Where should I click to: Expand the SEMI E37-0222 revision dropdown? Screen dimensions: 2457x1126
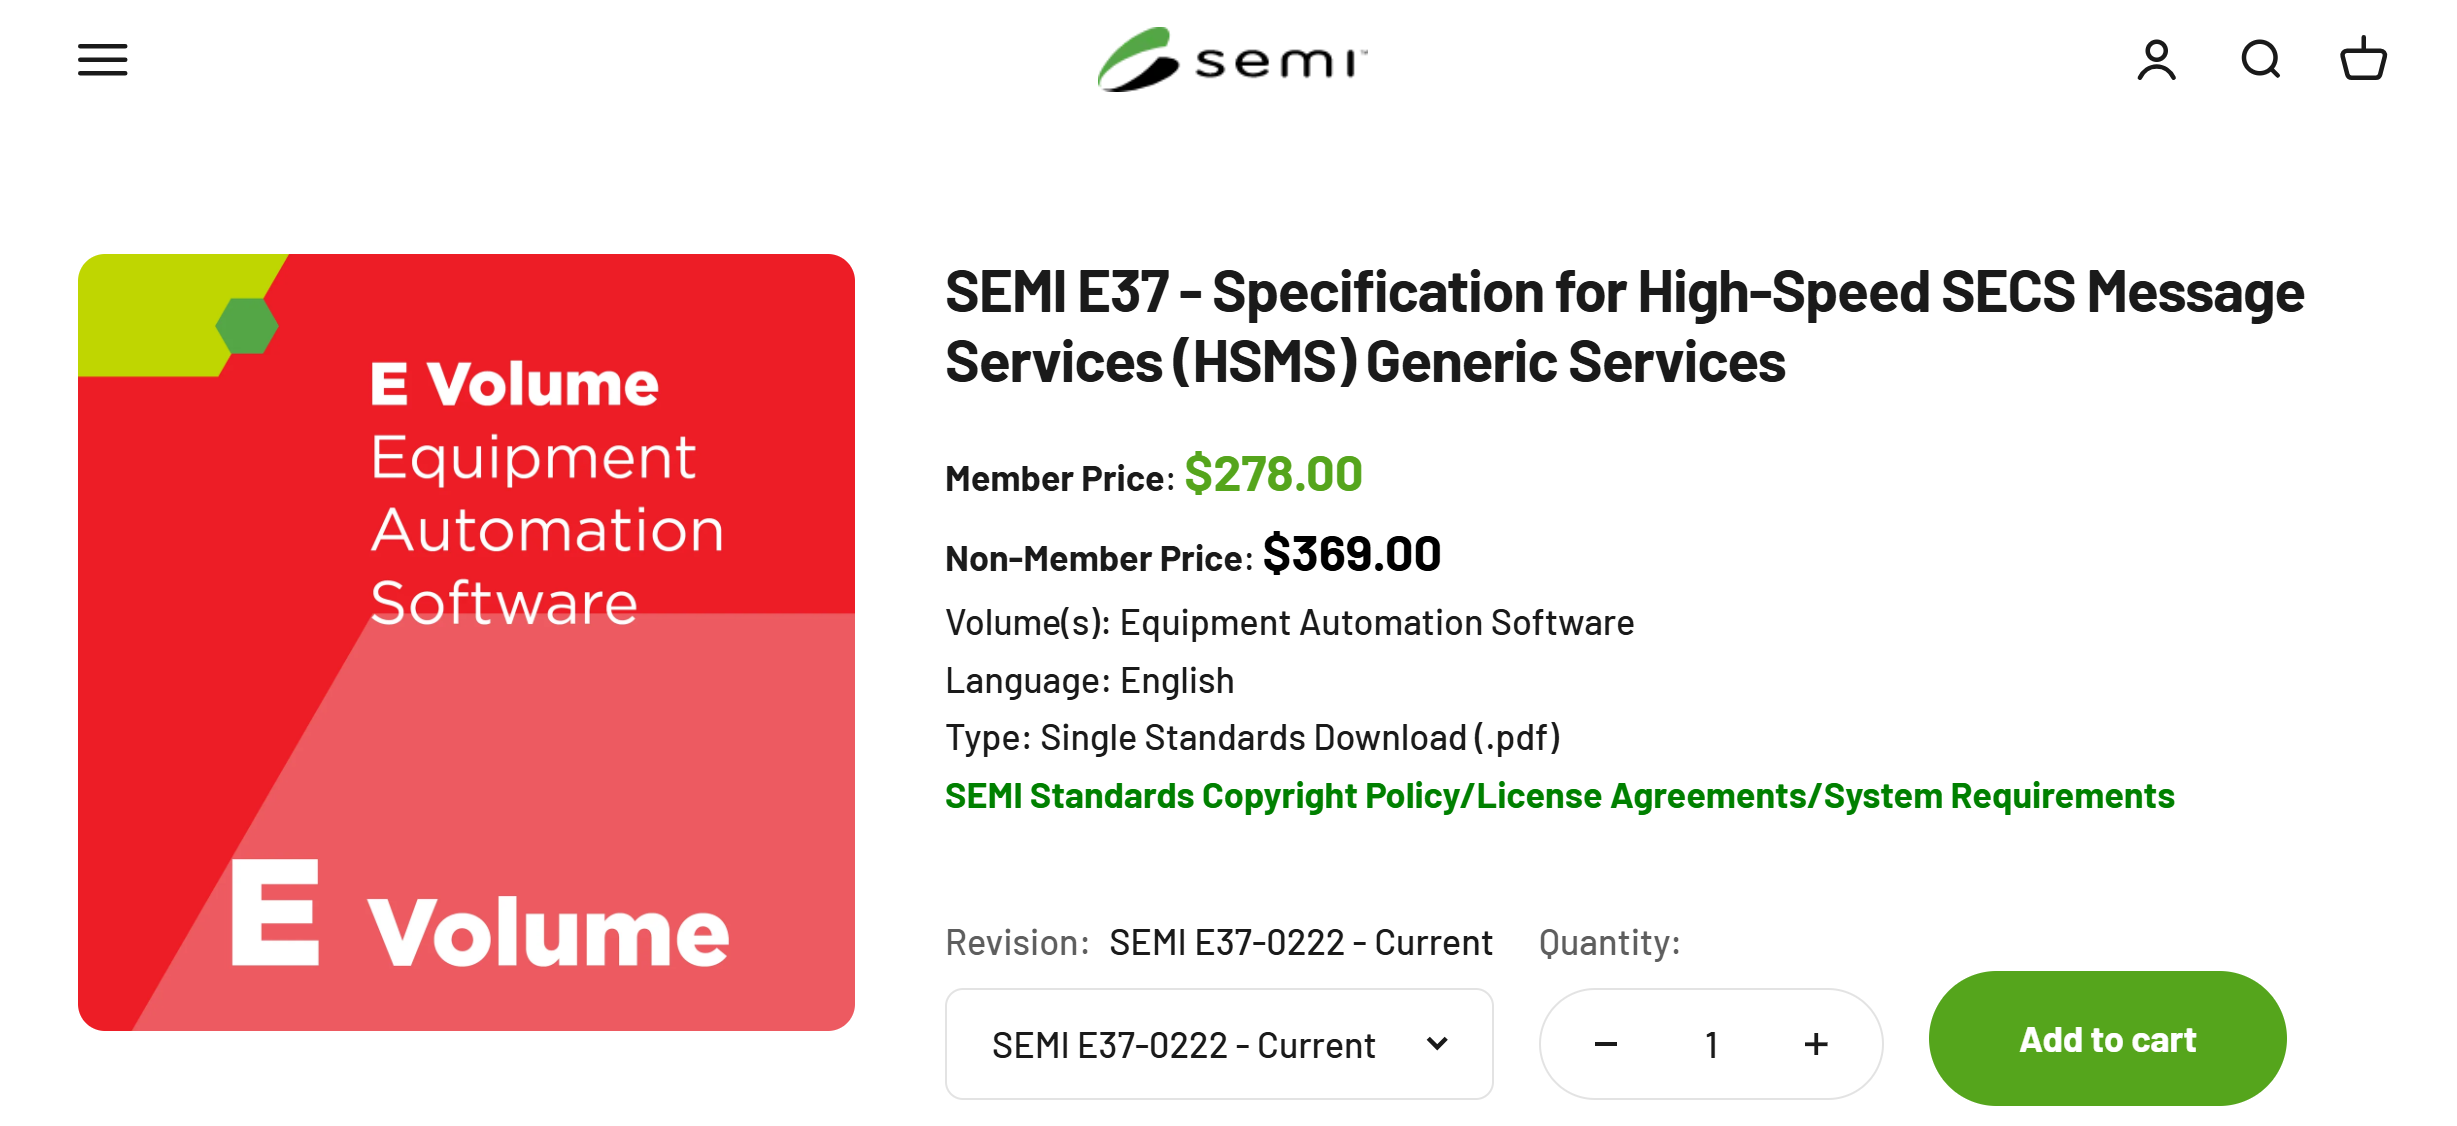click(x=1219, y=1045)
